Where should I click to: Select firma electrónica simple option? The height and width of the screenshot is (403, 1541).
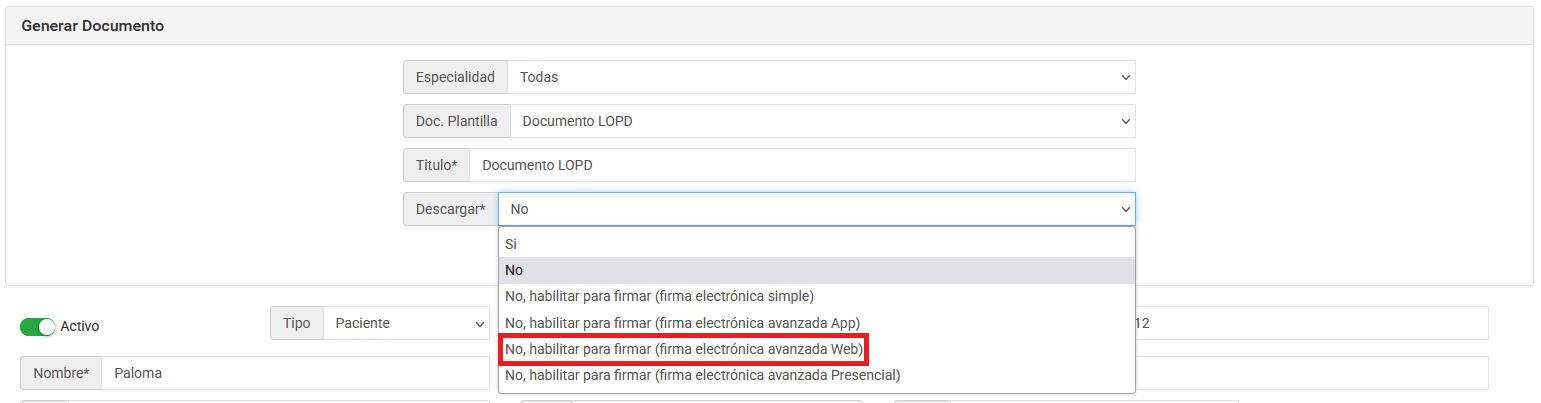pyautogui.click(x=817, y=296)
